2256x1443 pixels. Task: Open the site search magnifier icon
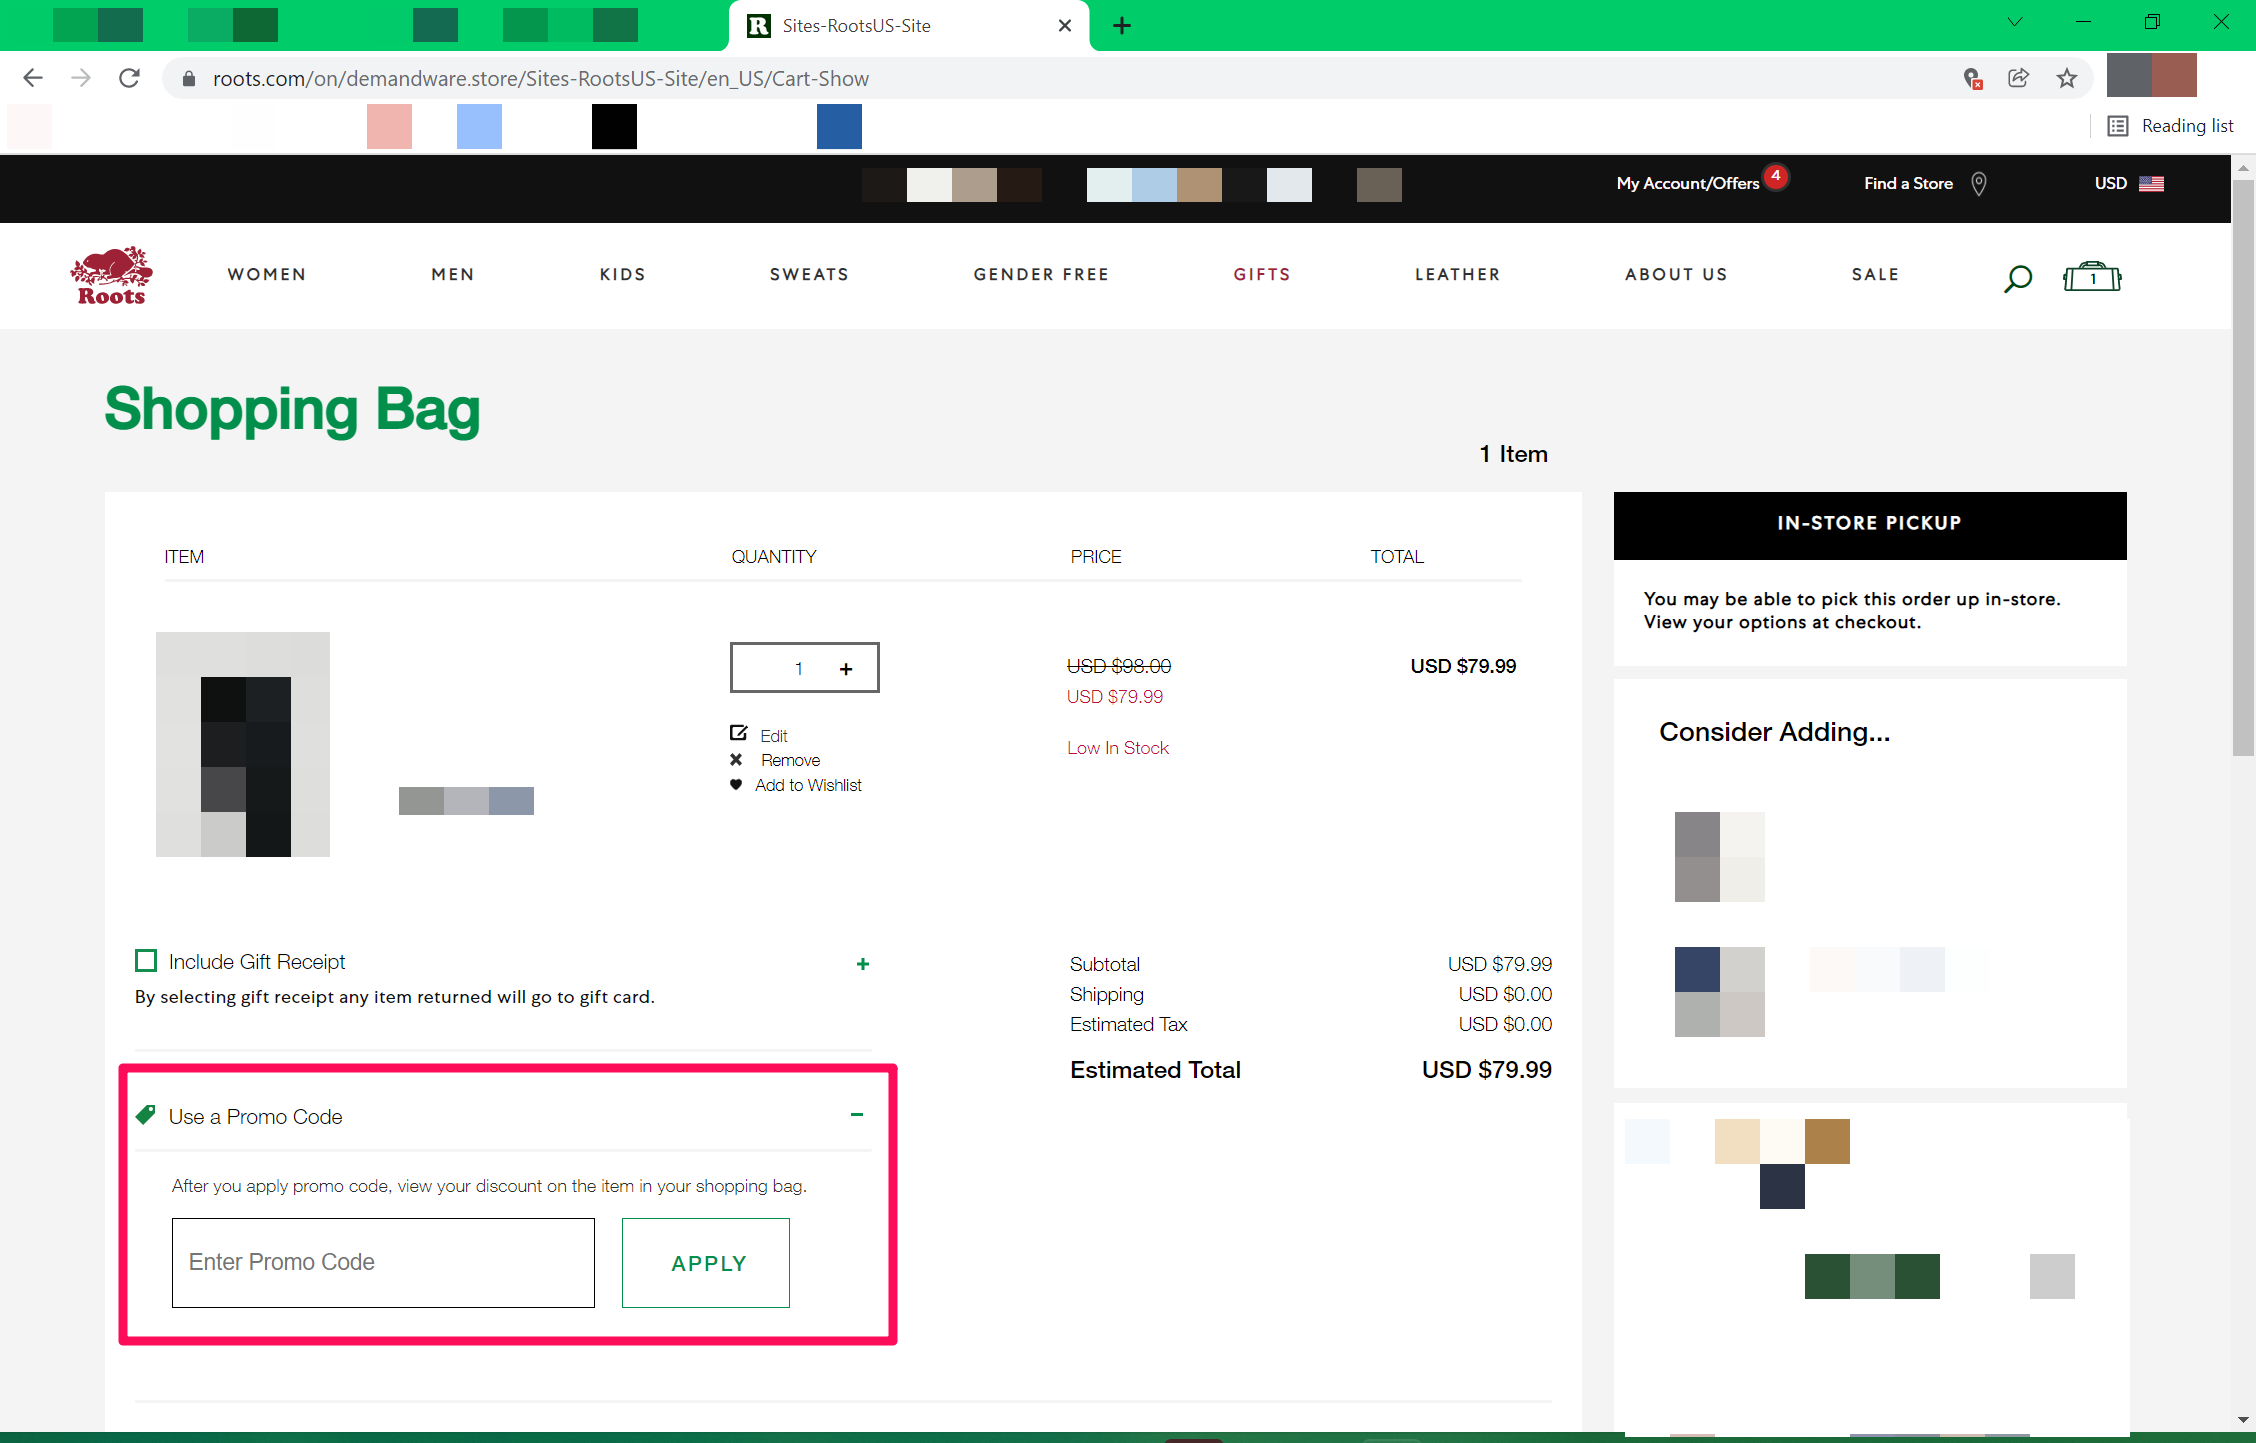2017,277
